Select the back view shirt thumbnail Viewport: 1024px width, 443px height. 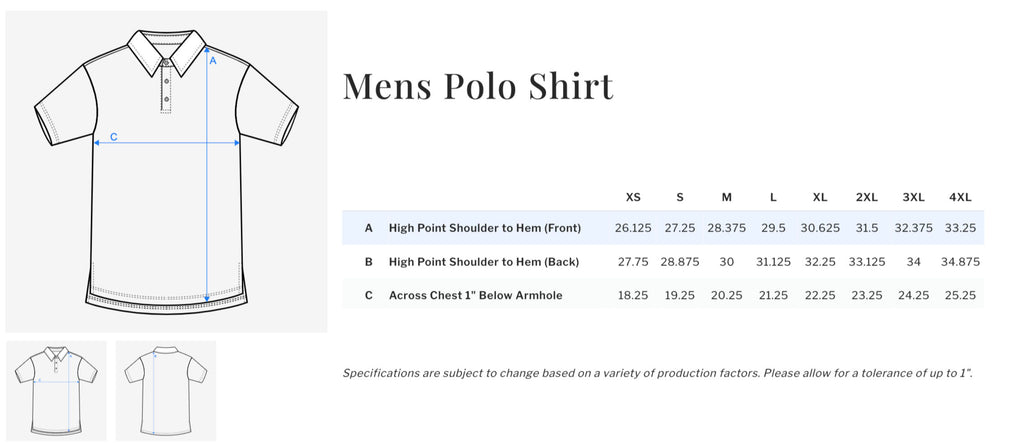point(166,391)
